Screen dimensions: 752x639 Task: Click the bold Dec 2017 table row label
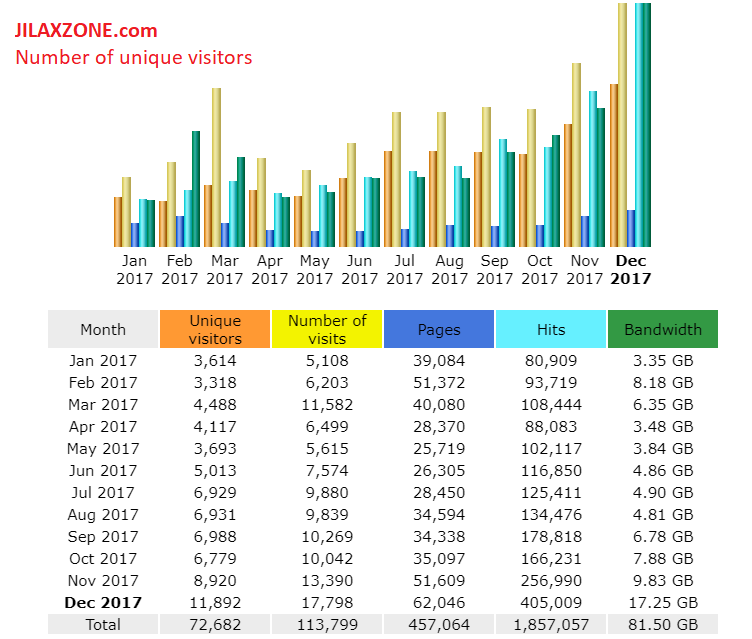(103, 603)
